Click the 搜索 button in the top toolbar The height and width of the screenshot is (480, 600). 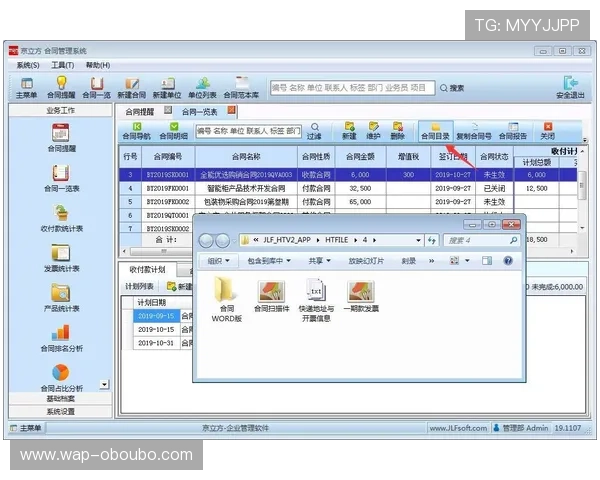tap(450, 88)
